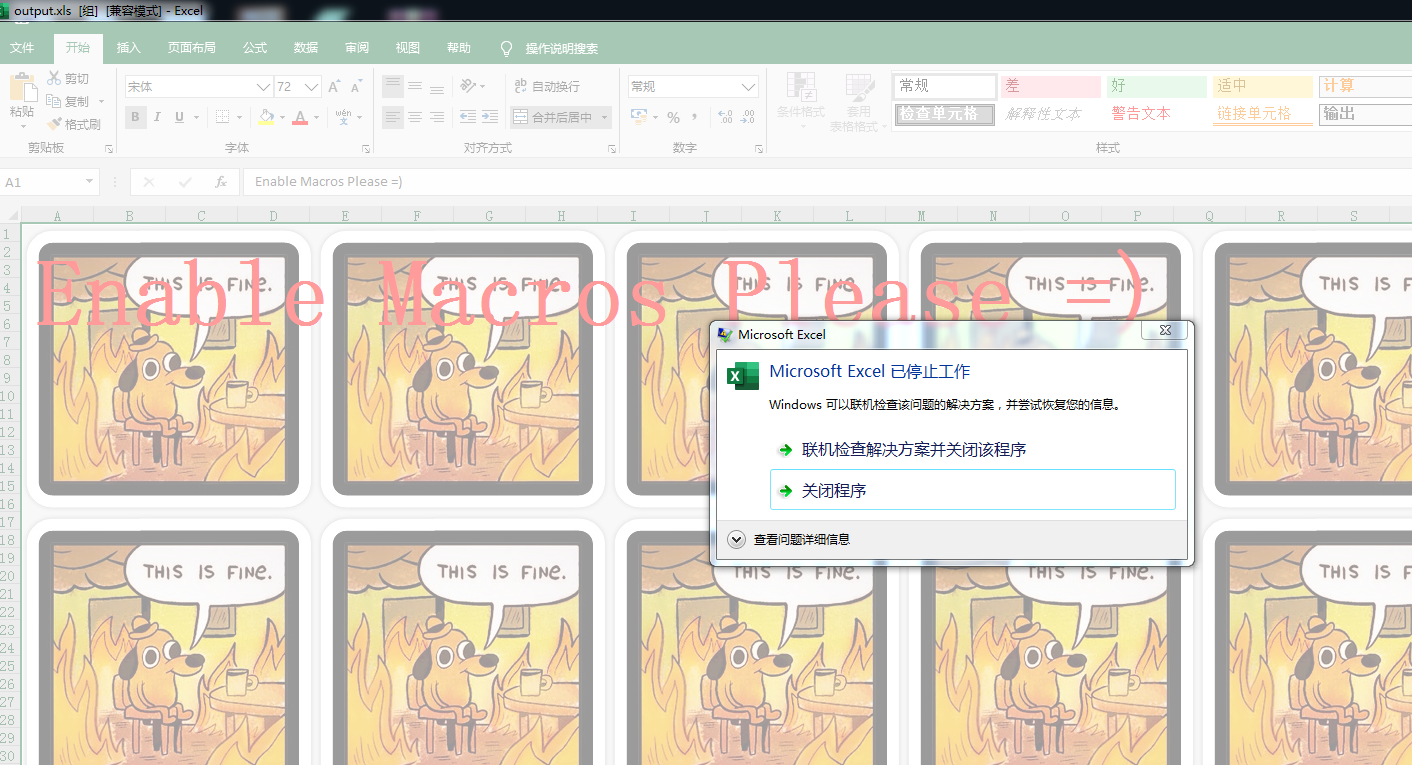Cancel formula entry with the X icon

[149, 182]
